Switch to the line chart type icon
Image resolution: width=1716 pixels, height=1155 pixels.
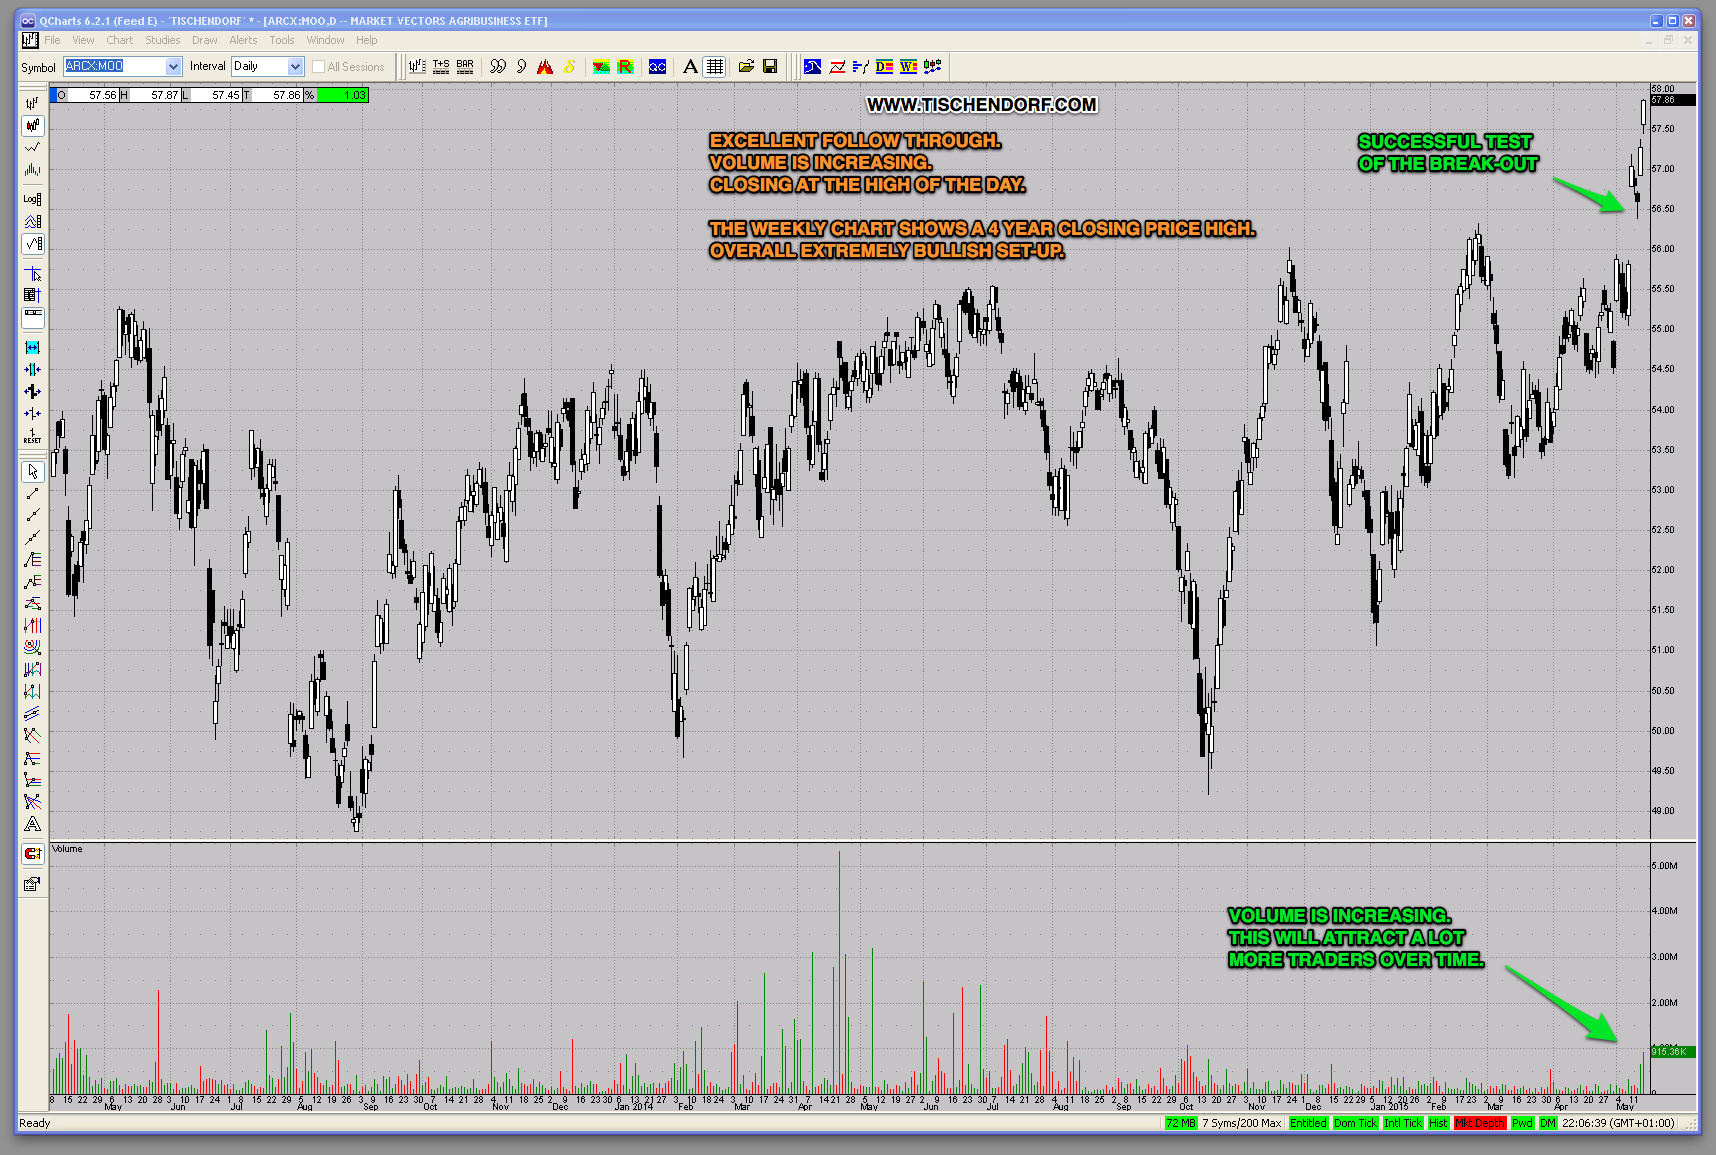coord(32,148)
